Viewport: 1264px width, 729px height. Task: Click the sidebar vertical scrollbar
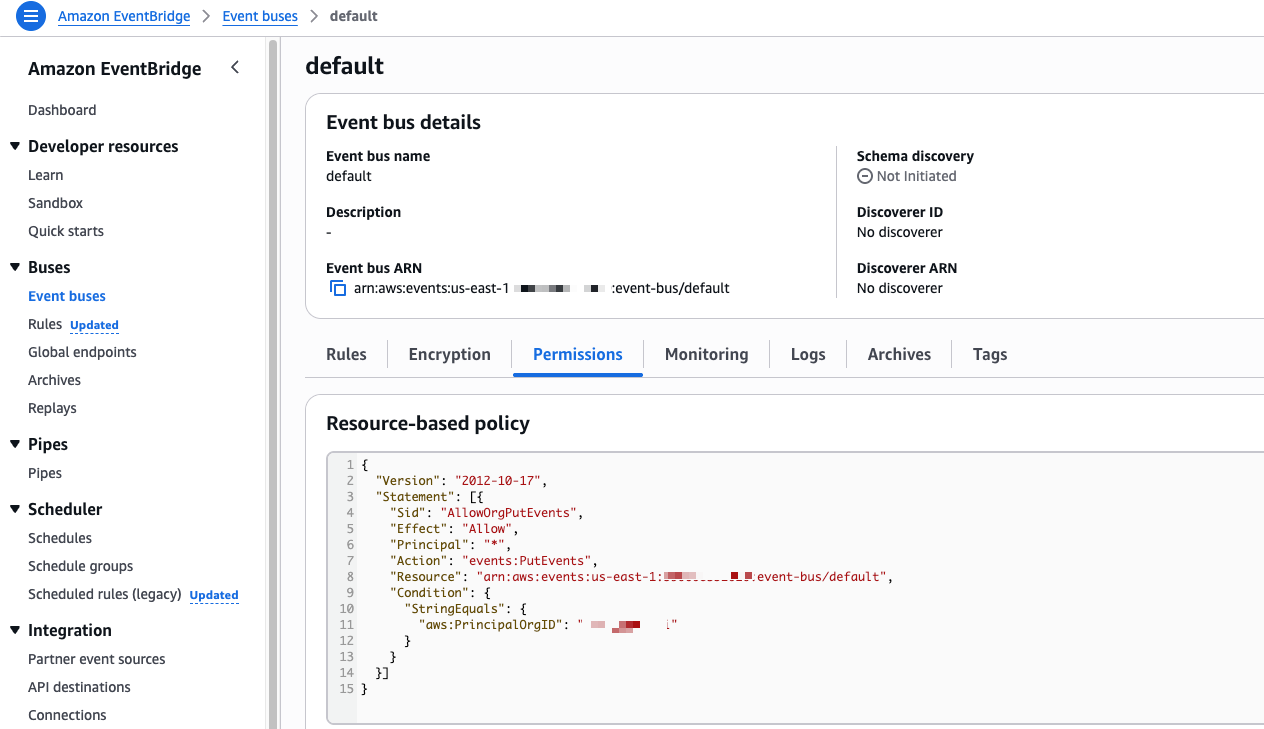(272, 384)
